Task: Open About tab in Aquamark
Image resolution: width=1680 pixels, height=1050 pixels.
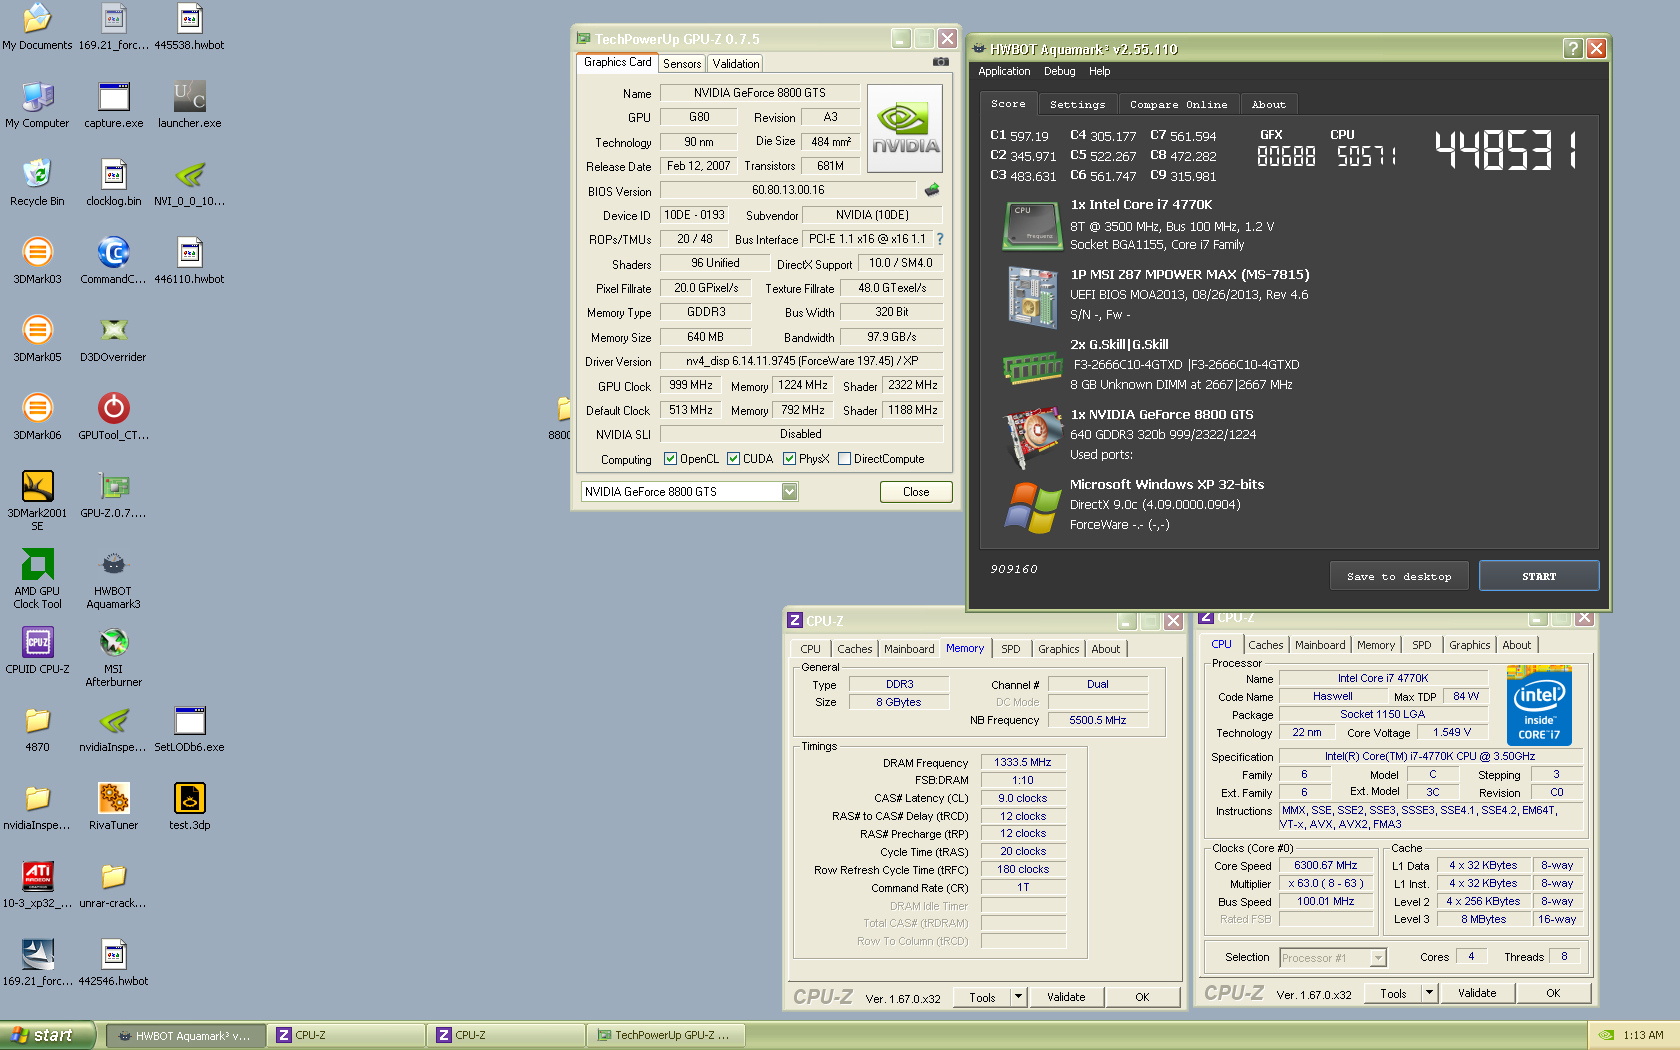Action: click(1268, 104)
